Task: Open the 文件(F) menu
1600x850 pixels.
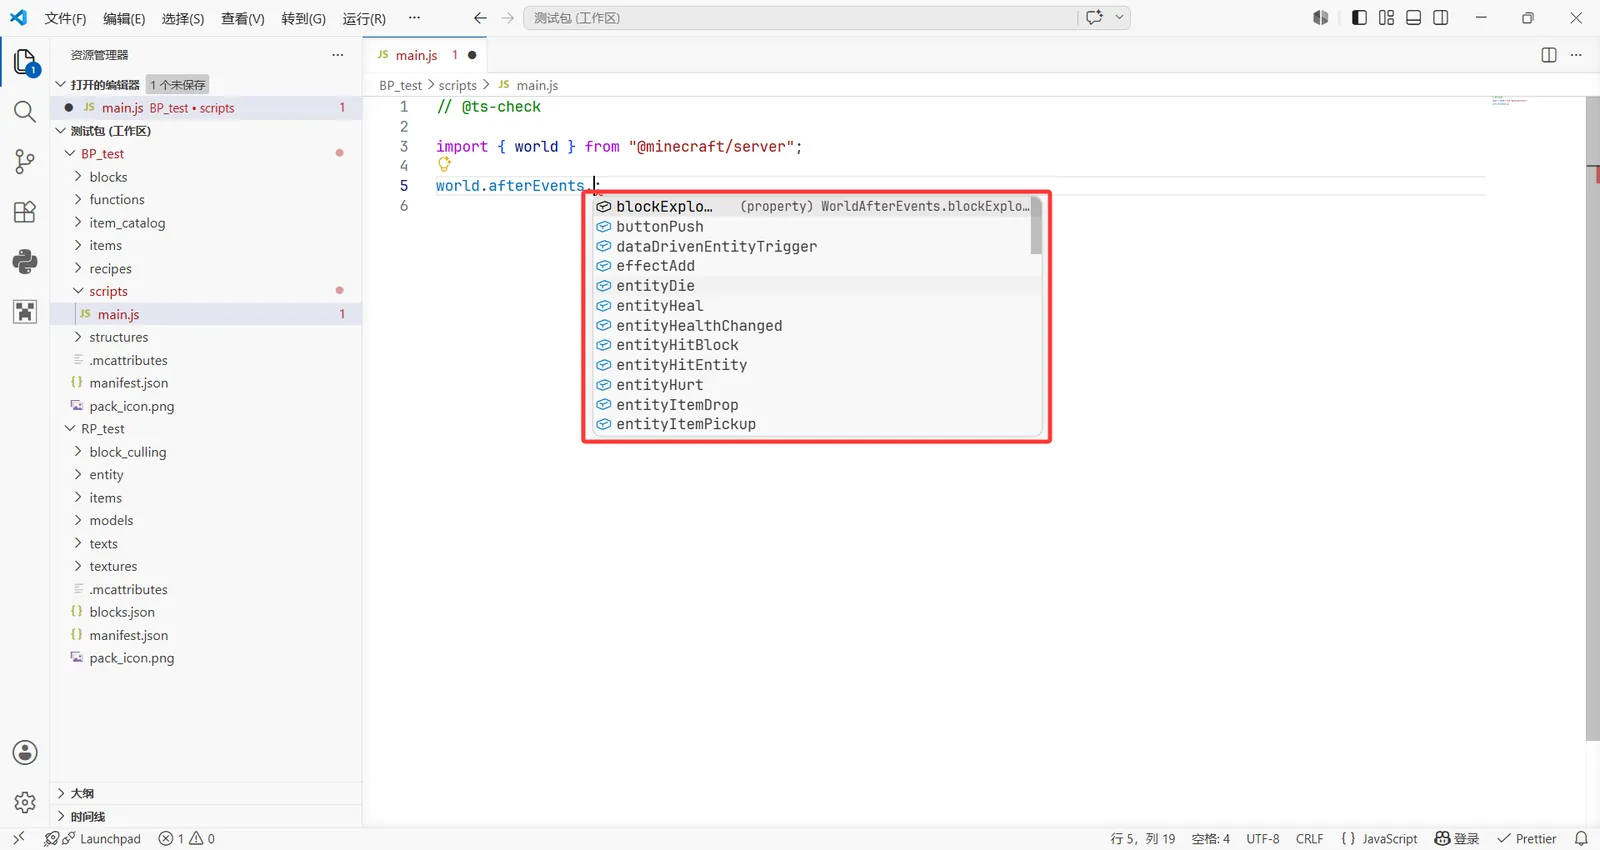Action: (66, 18)
